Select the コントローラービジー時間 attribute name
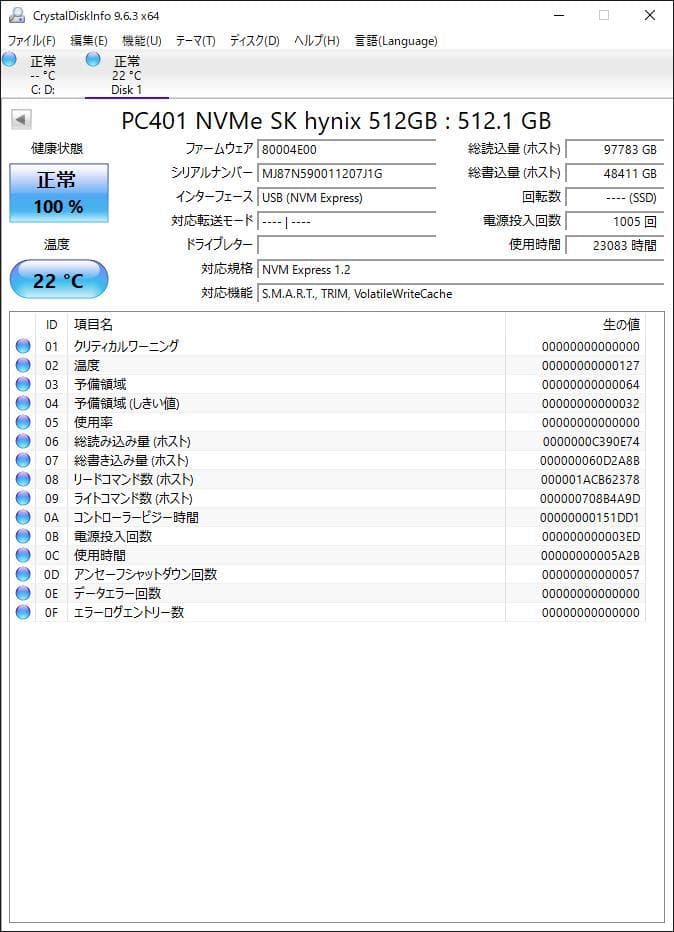Image resolution: width=674 pixels, height=932 pixels. (x=136, y=517)
